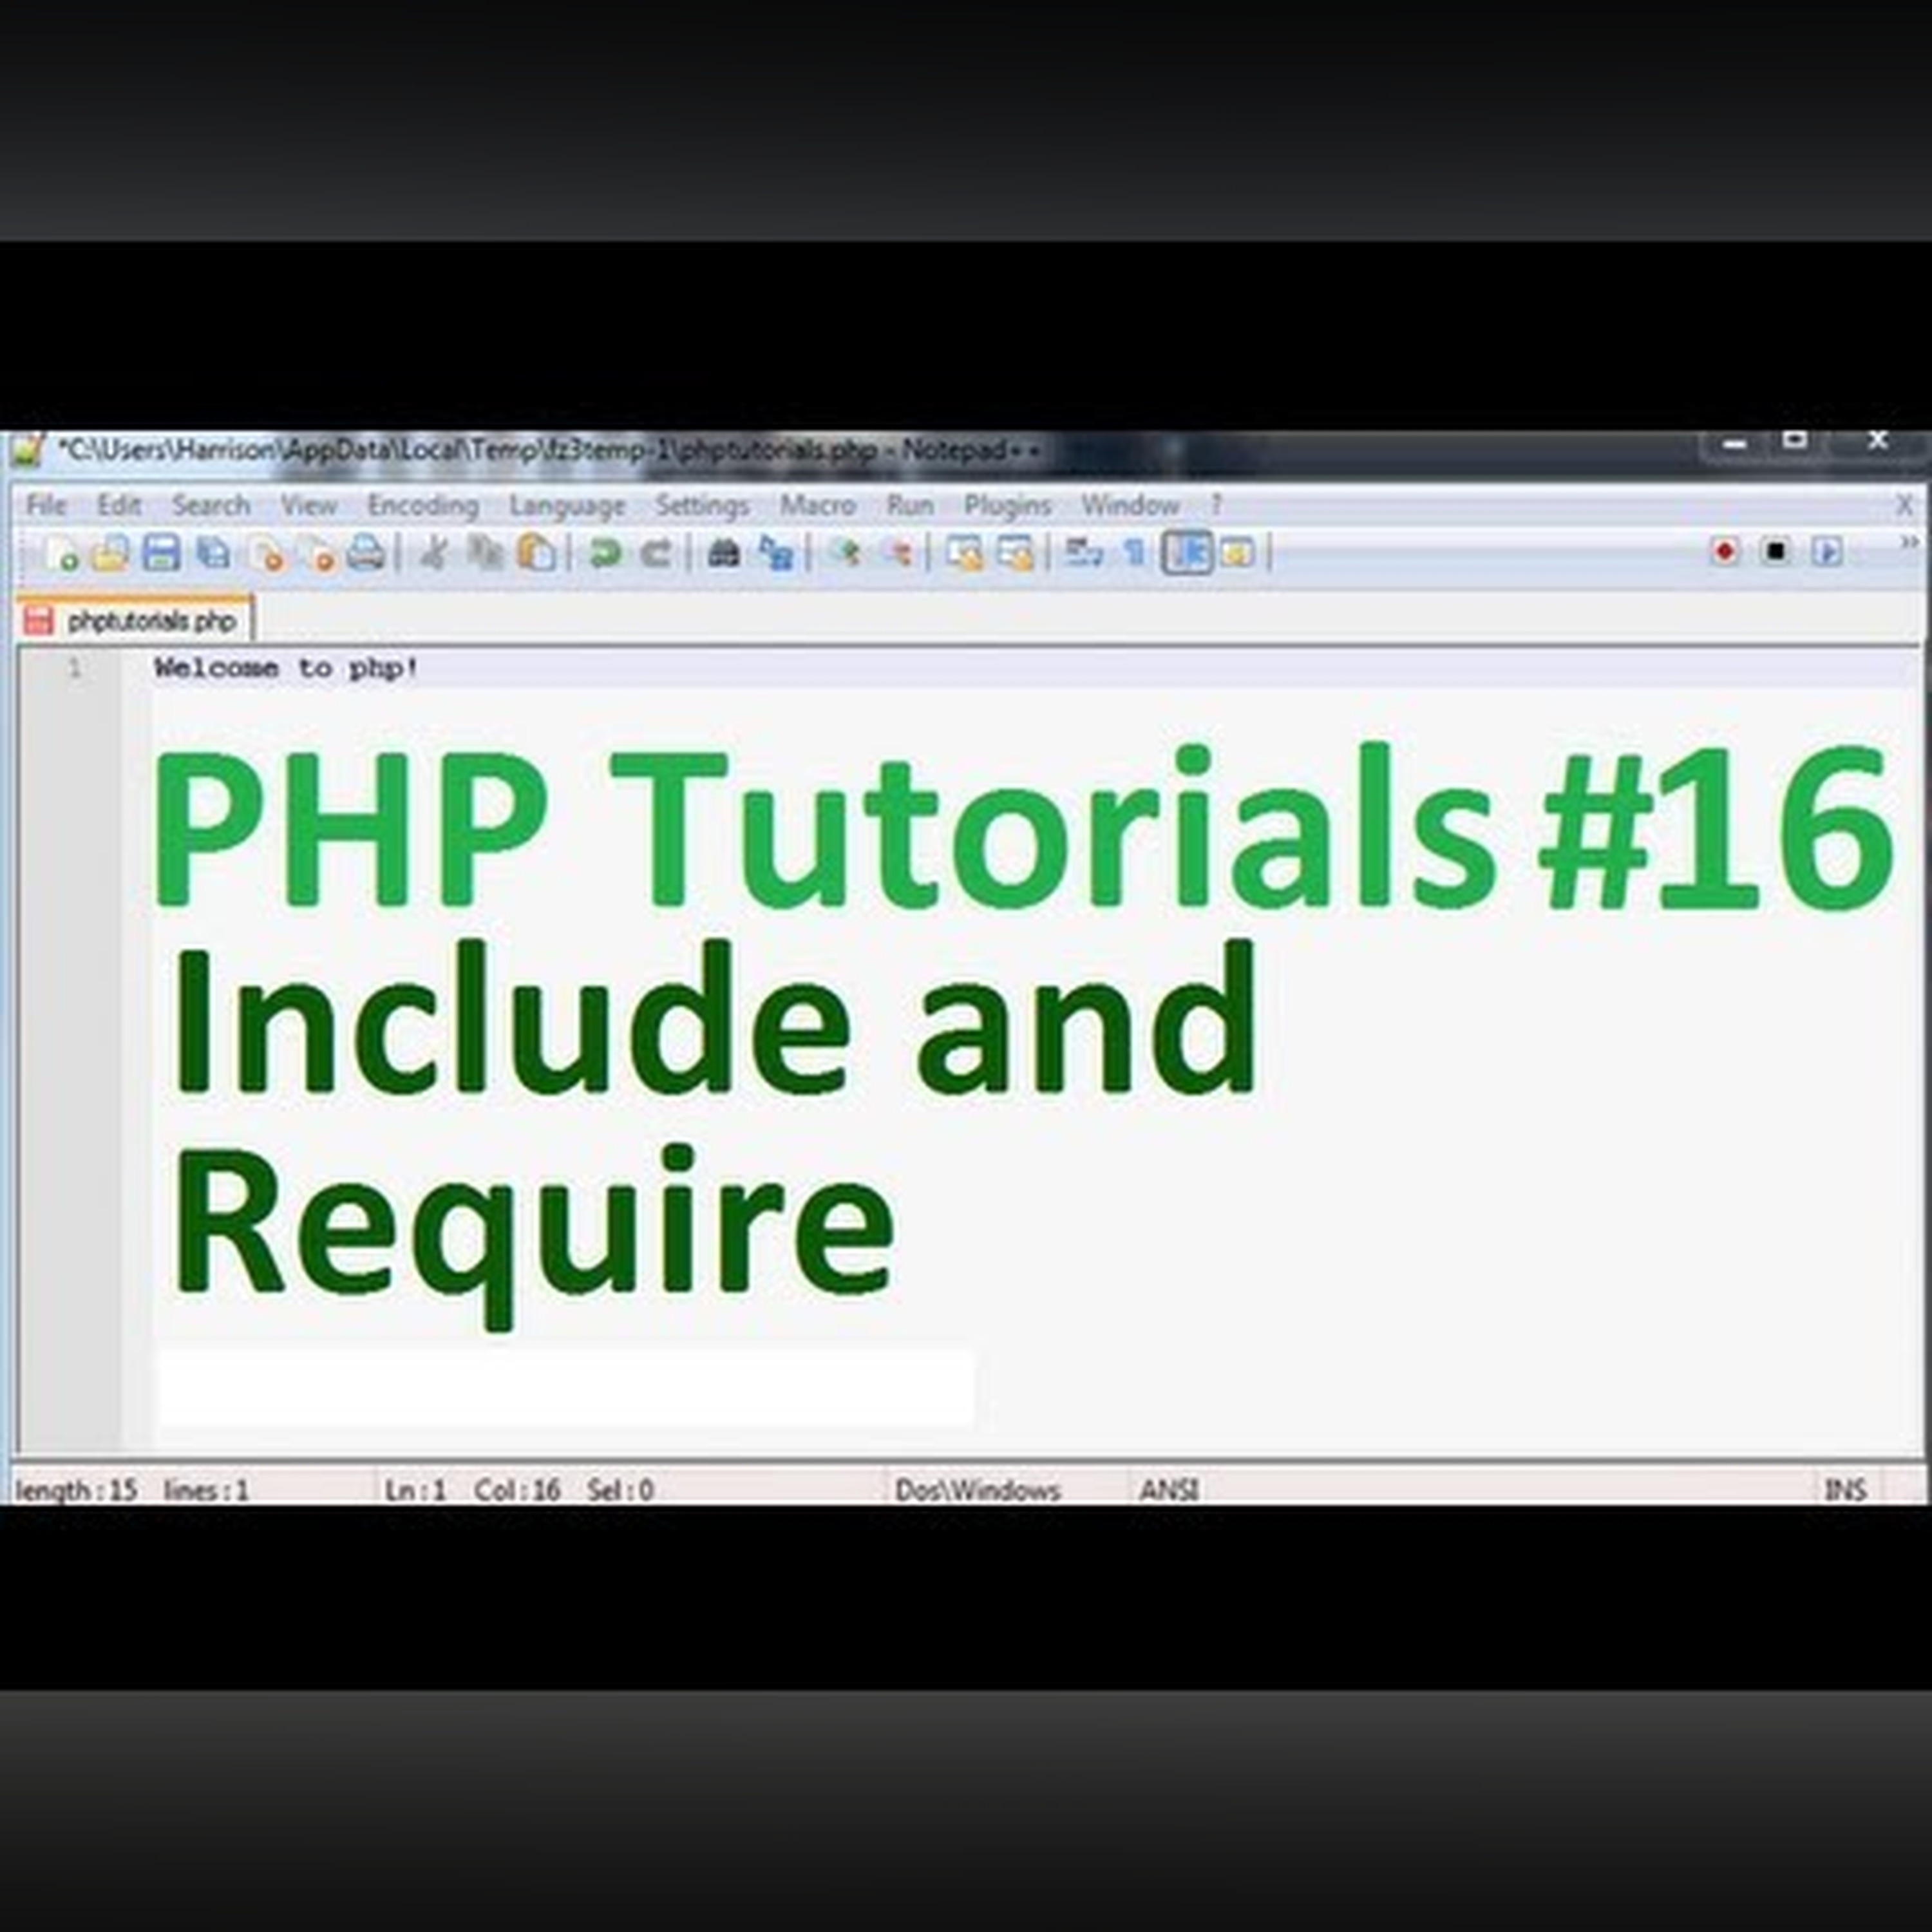Toggle Synchronize Horizontal Scrolling icon

pyautogui.click(x=1016, y=553)
